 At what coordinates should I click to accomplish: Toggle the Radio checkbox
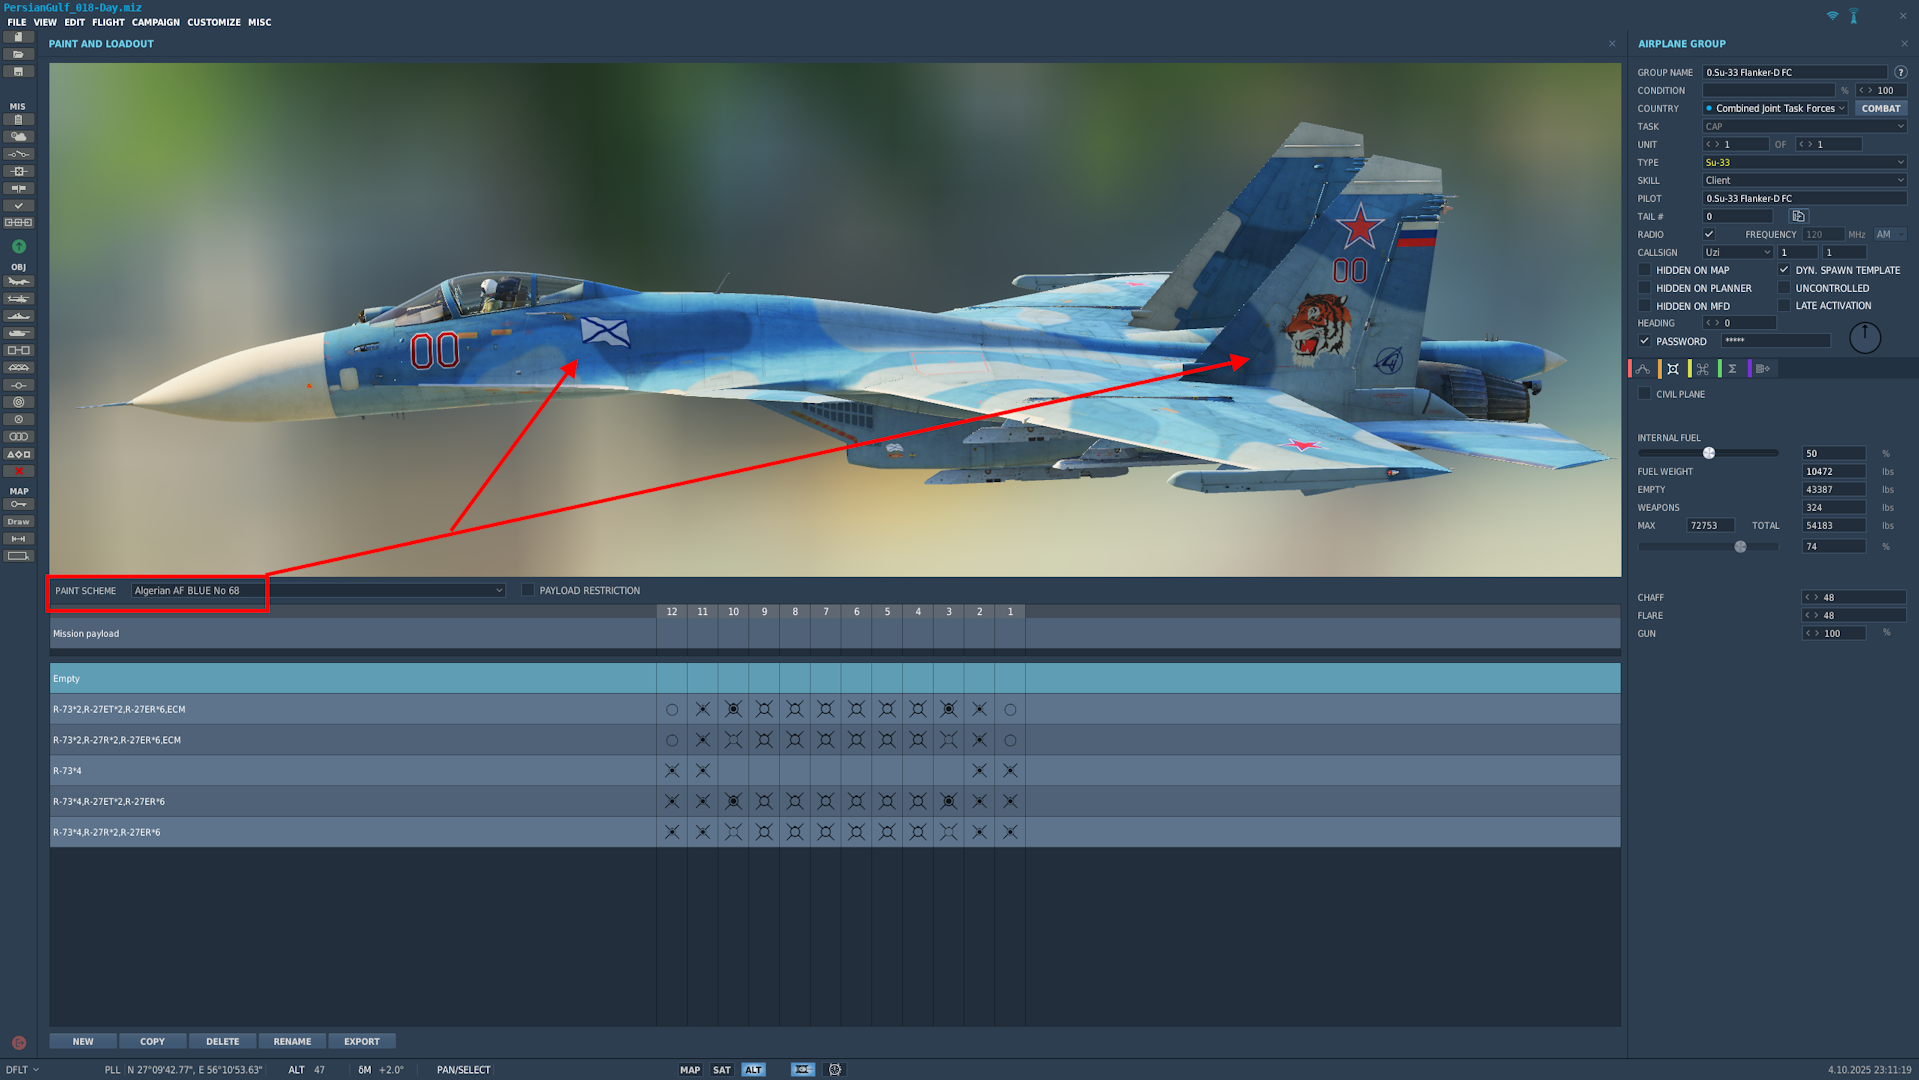pyautogui.click(x=1709, y=234)
